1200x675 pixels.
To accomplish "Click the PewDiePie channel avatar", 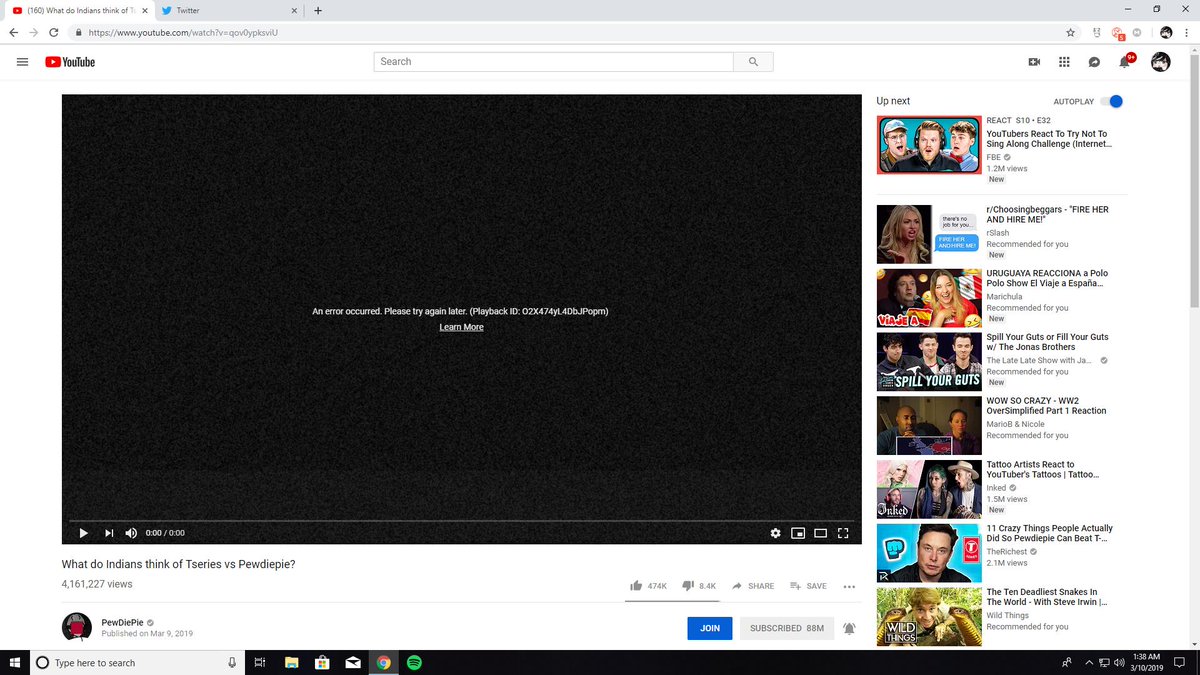I will pos(77,627).
